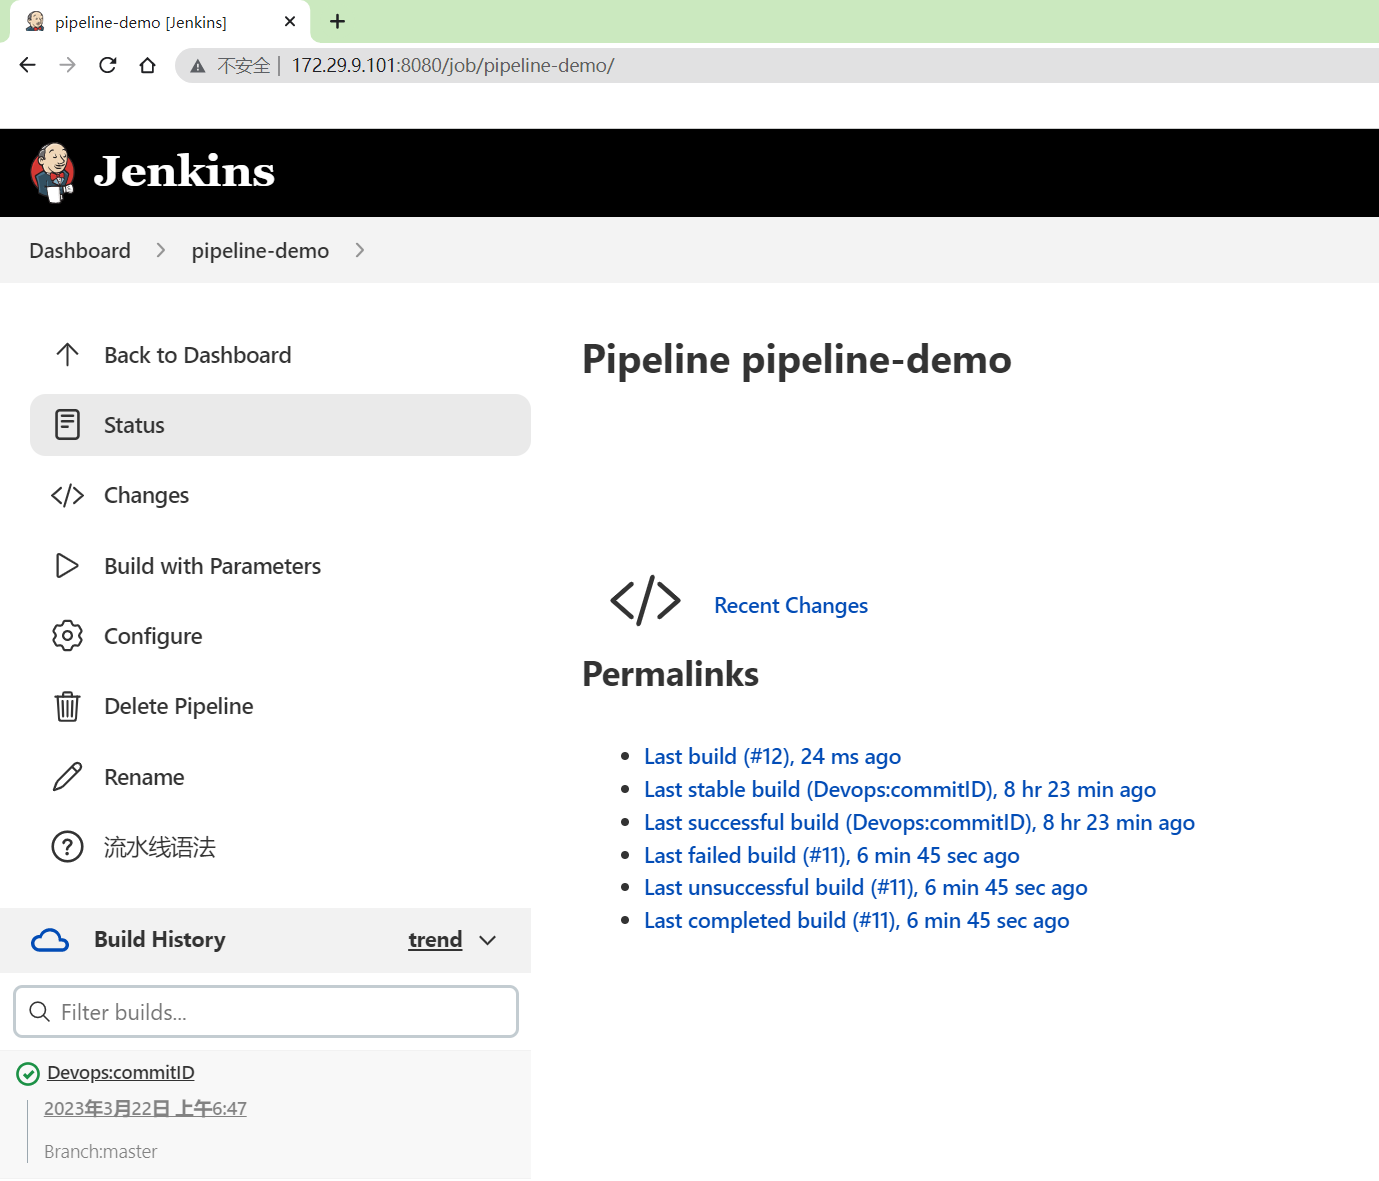Open Last completed build (#11) permalink
The width and height of the screenshot is (1379, 1181).
(x=857, y=921)
